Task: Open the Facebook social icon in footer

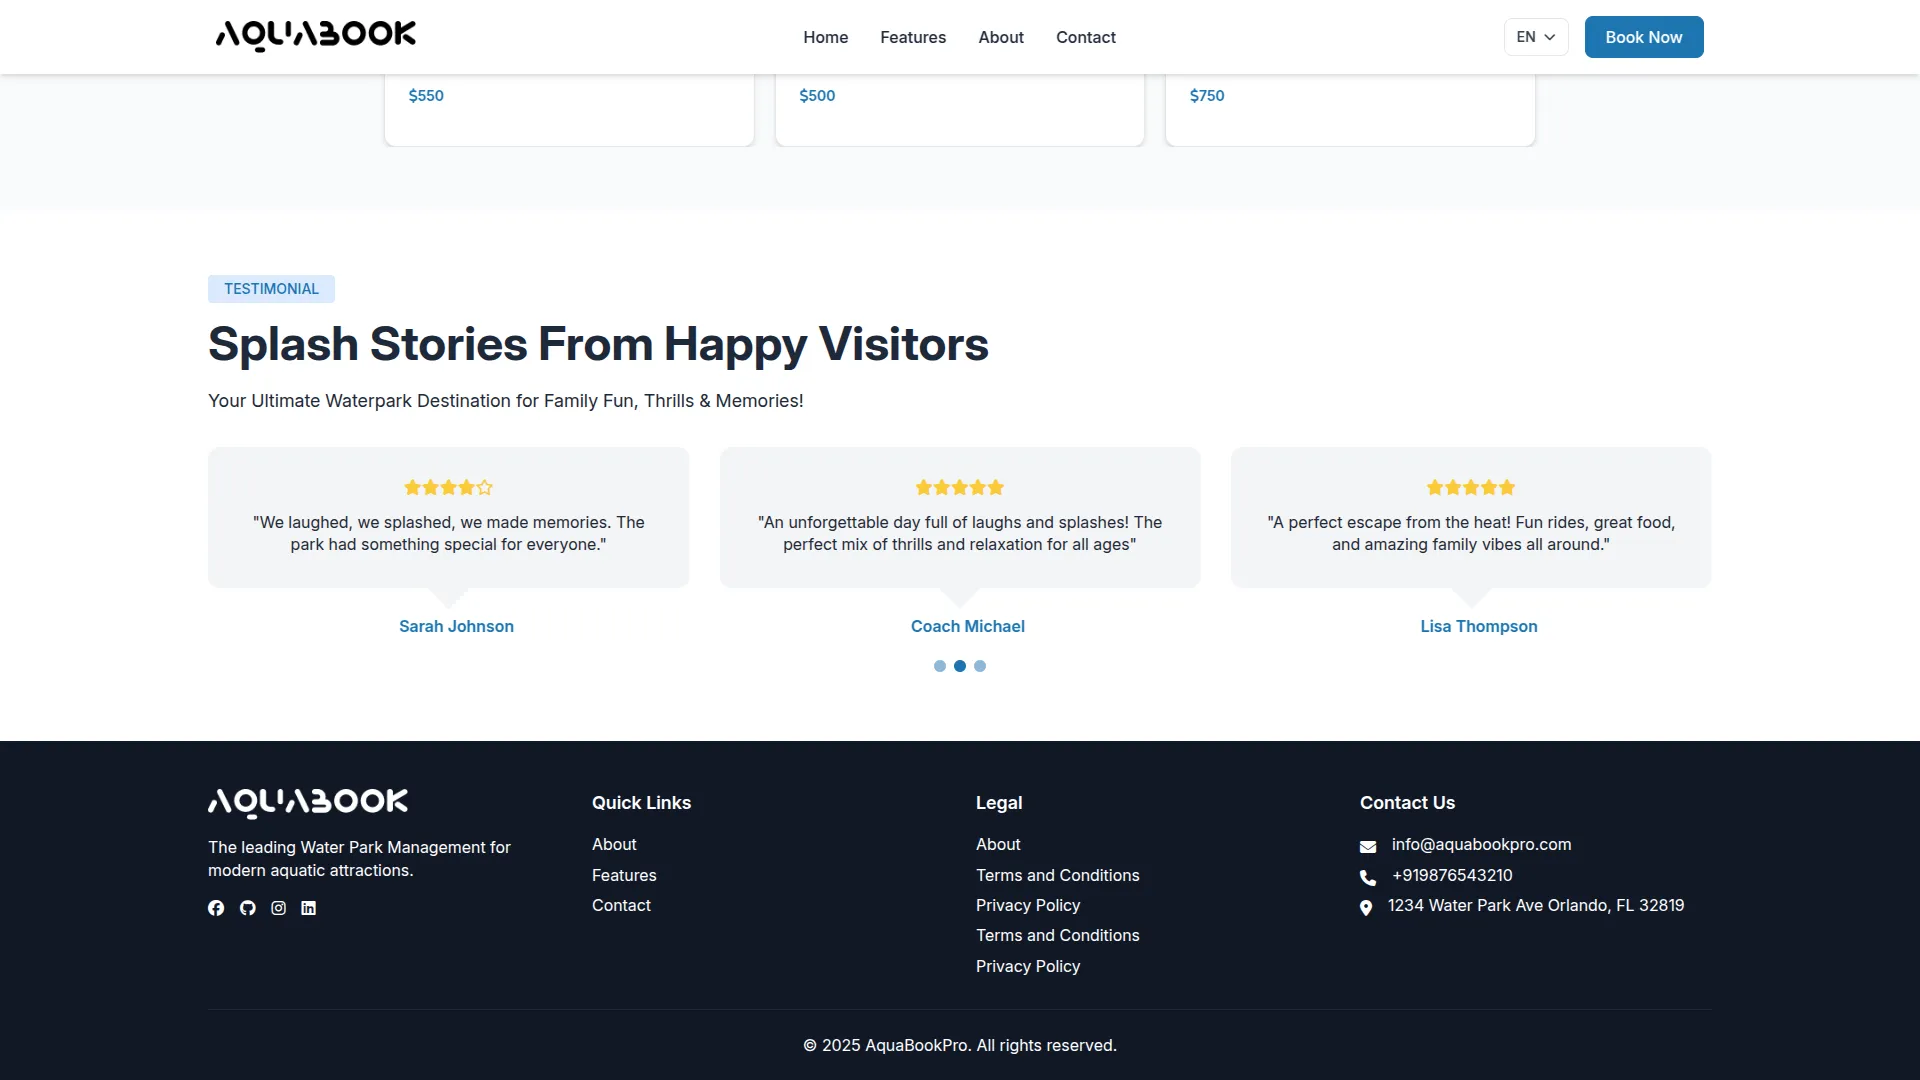Action: pyautogui.click(x=216, y=908)
